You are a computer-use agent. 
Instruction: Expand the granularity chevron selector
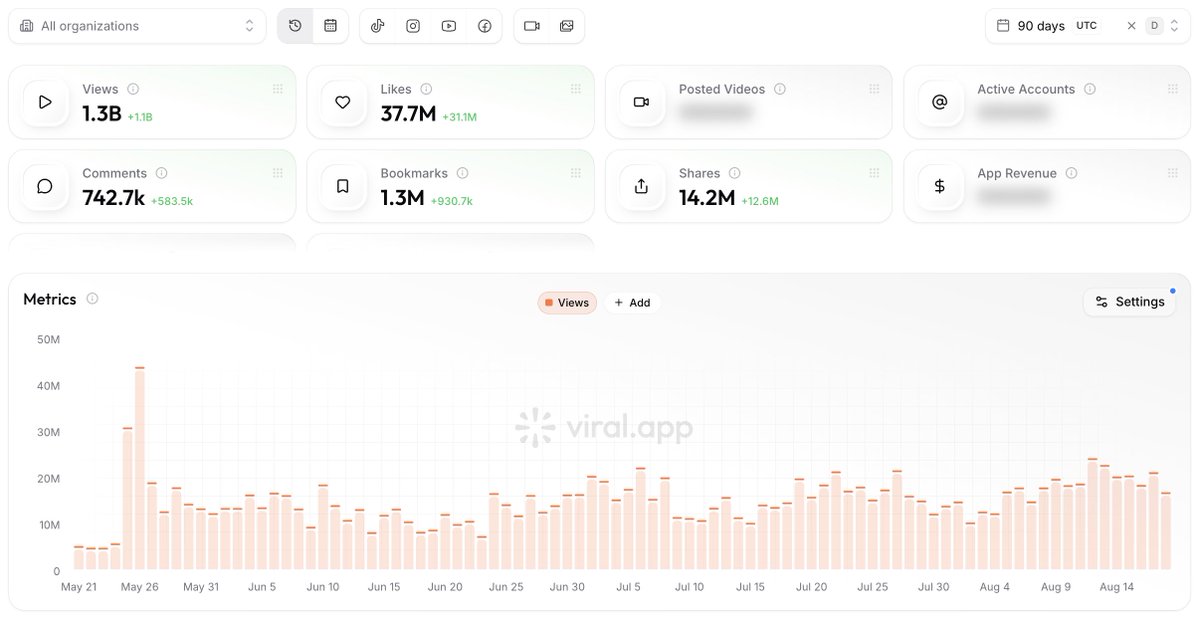pyautogui.click(x=1175, y=26)
